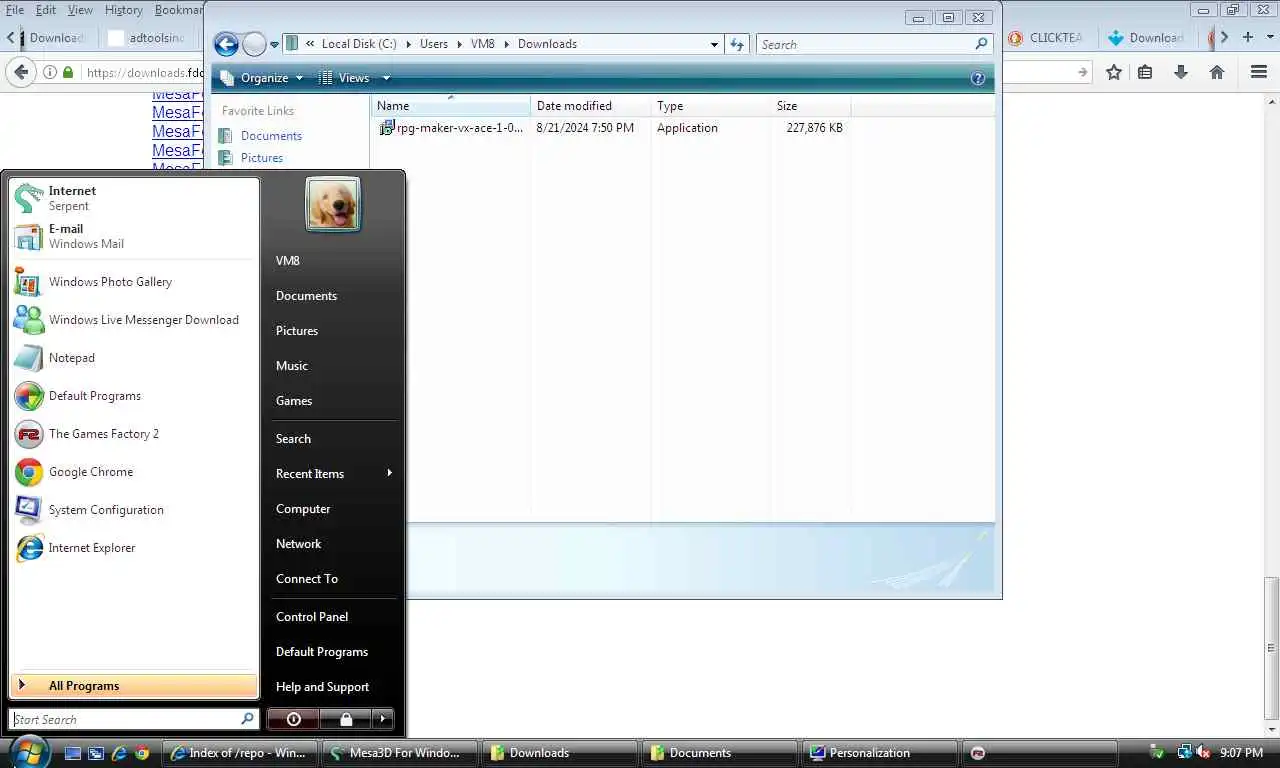Screen dimensions: 1280x768
Task: Open address bar previous locations dropdown
Action: (714, 44)
